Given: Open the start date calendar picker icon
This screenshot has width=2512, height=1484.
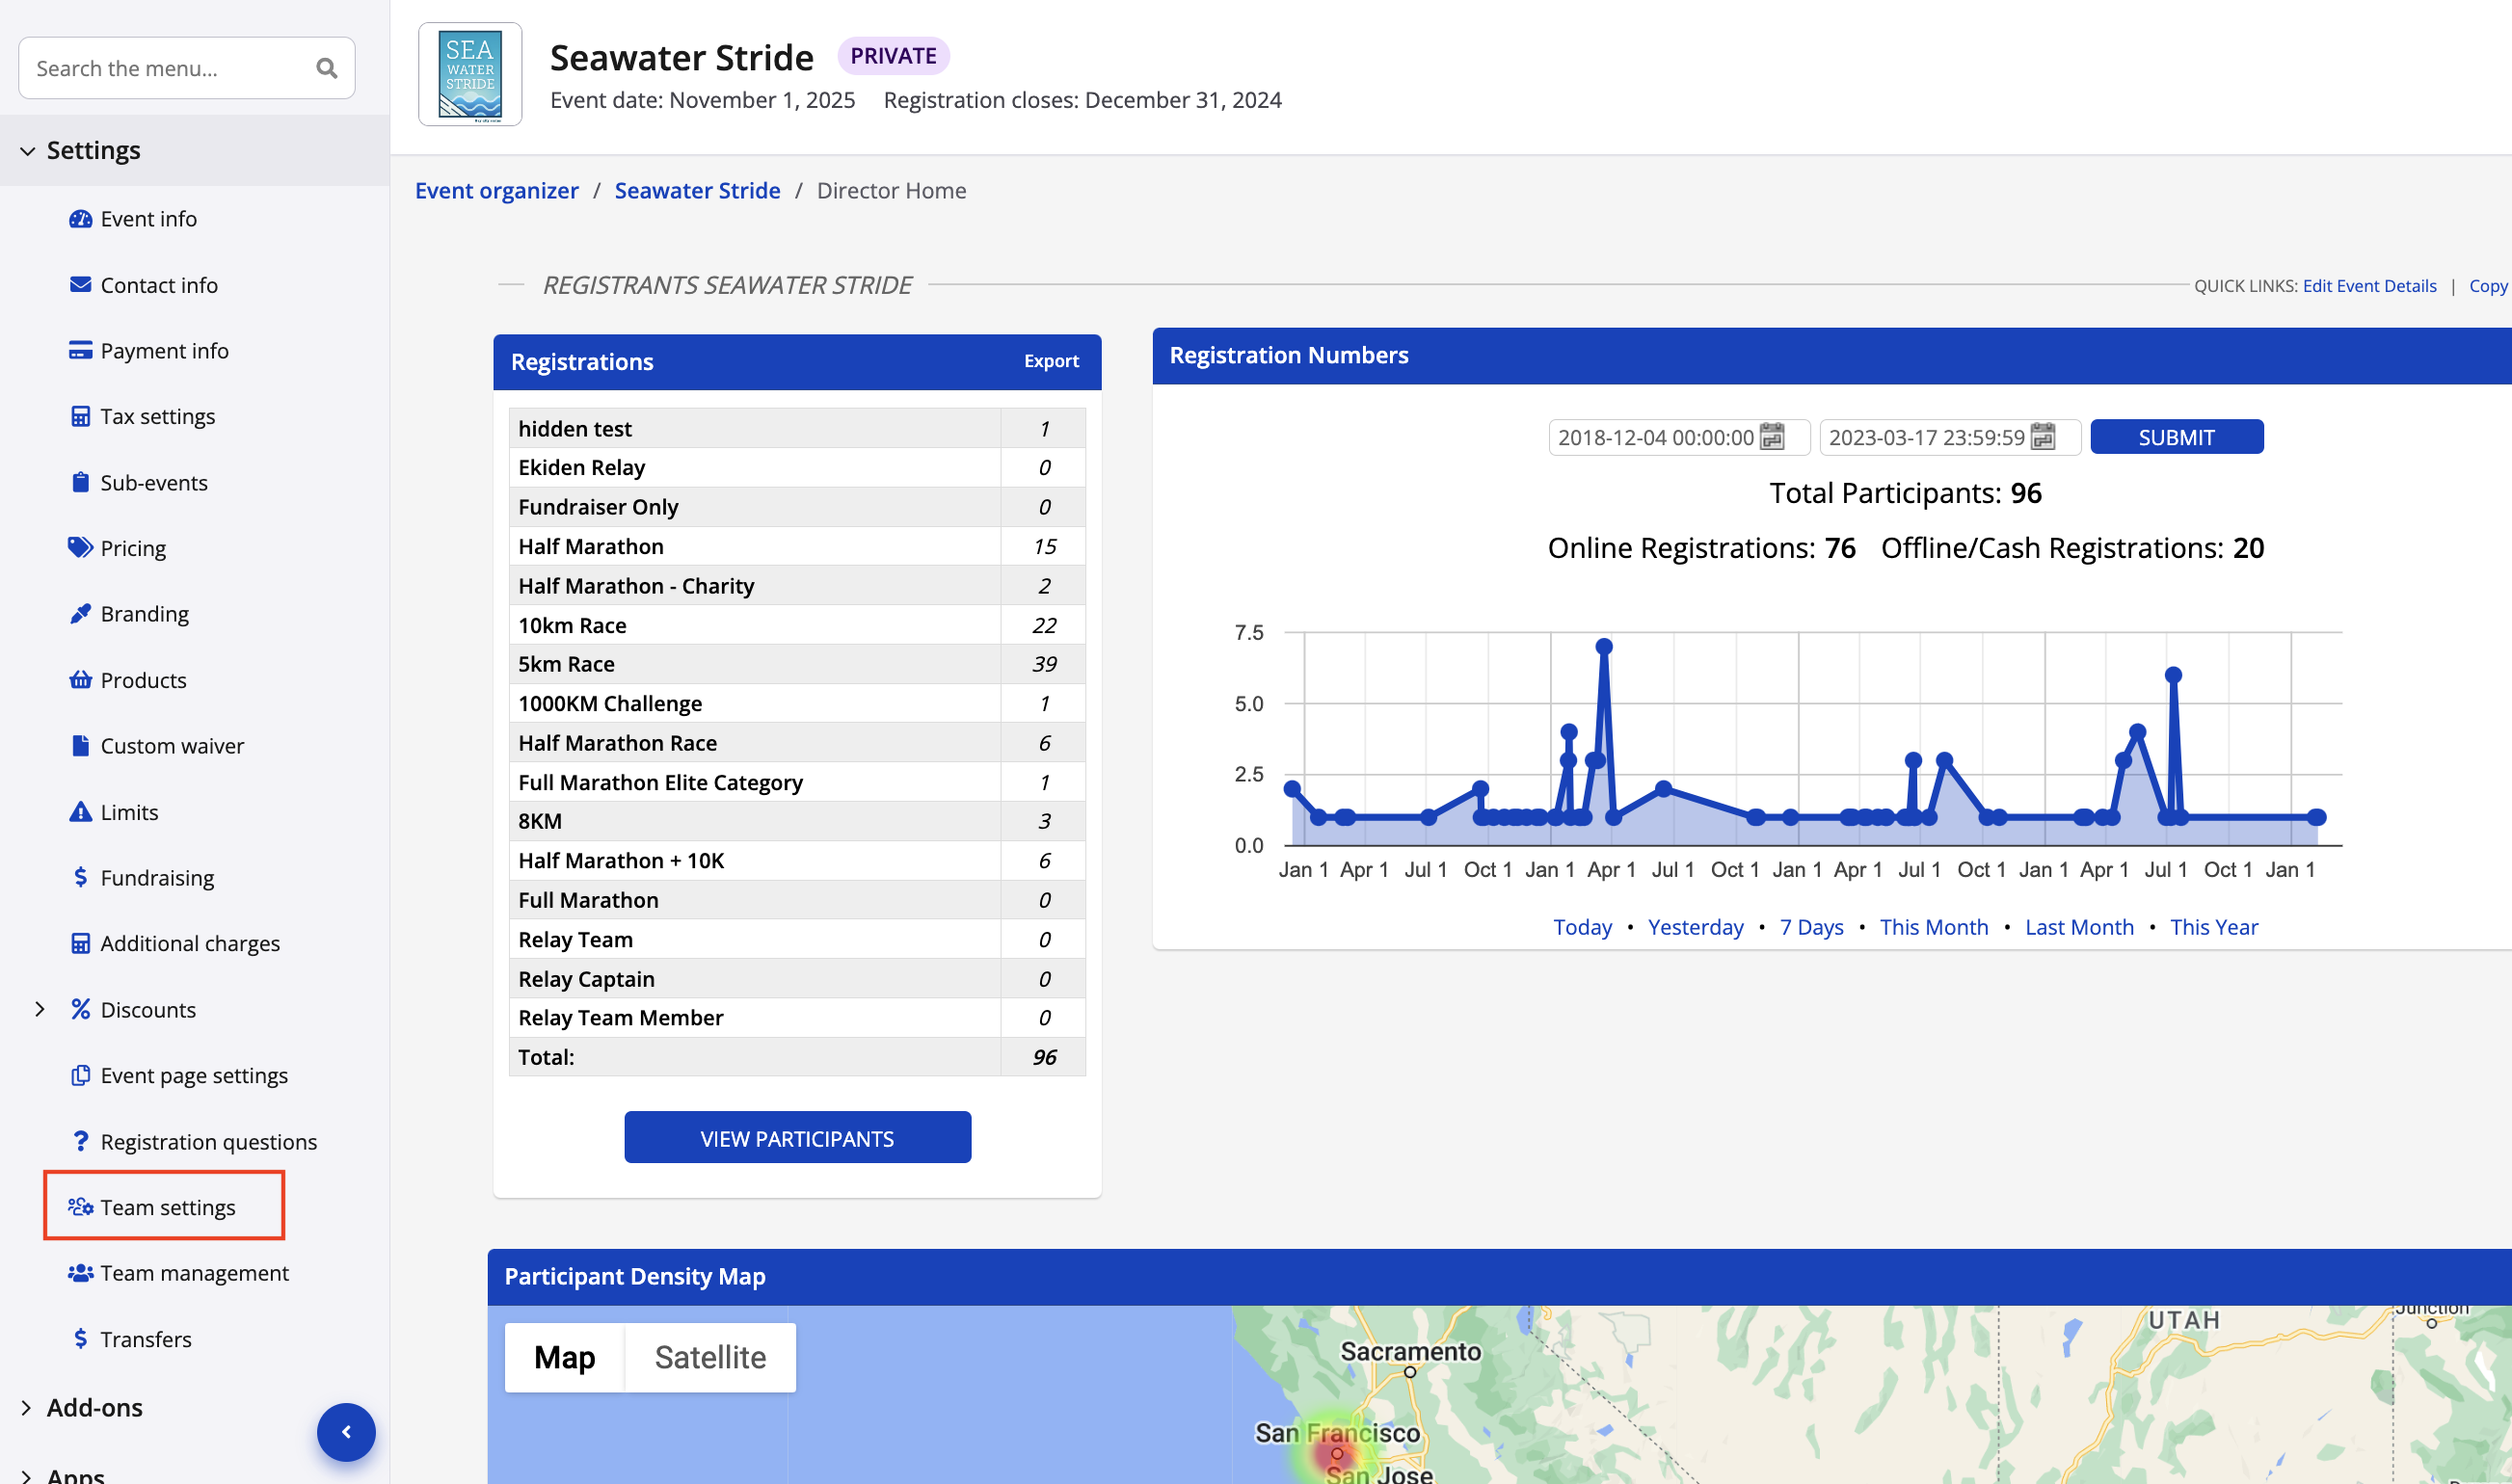Looking at the screenshot, I should coord(1772,437).
